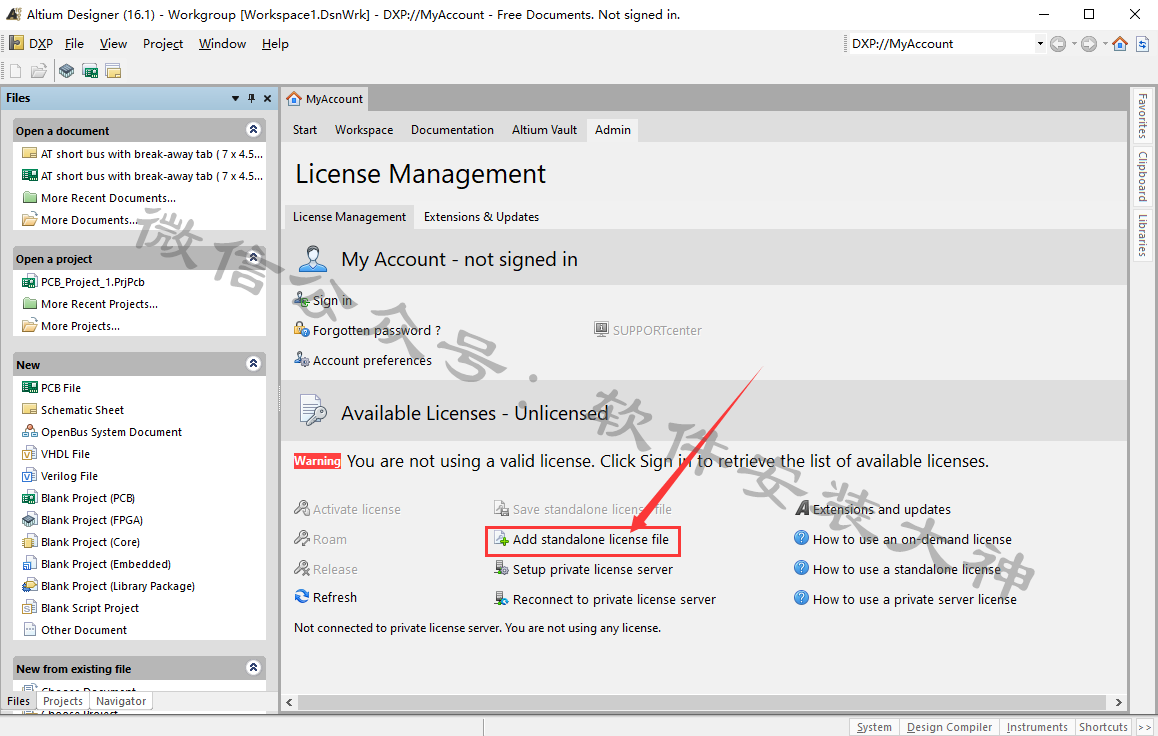
Task: Close the Files panel
Action: 267,98
